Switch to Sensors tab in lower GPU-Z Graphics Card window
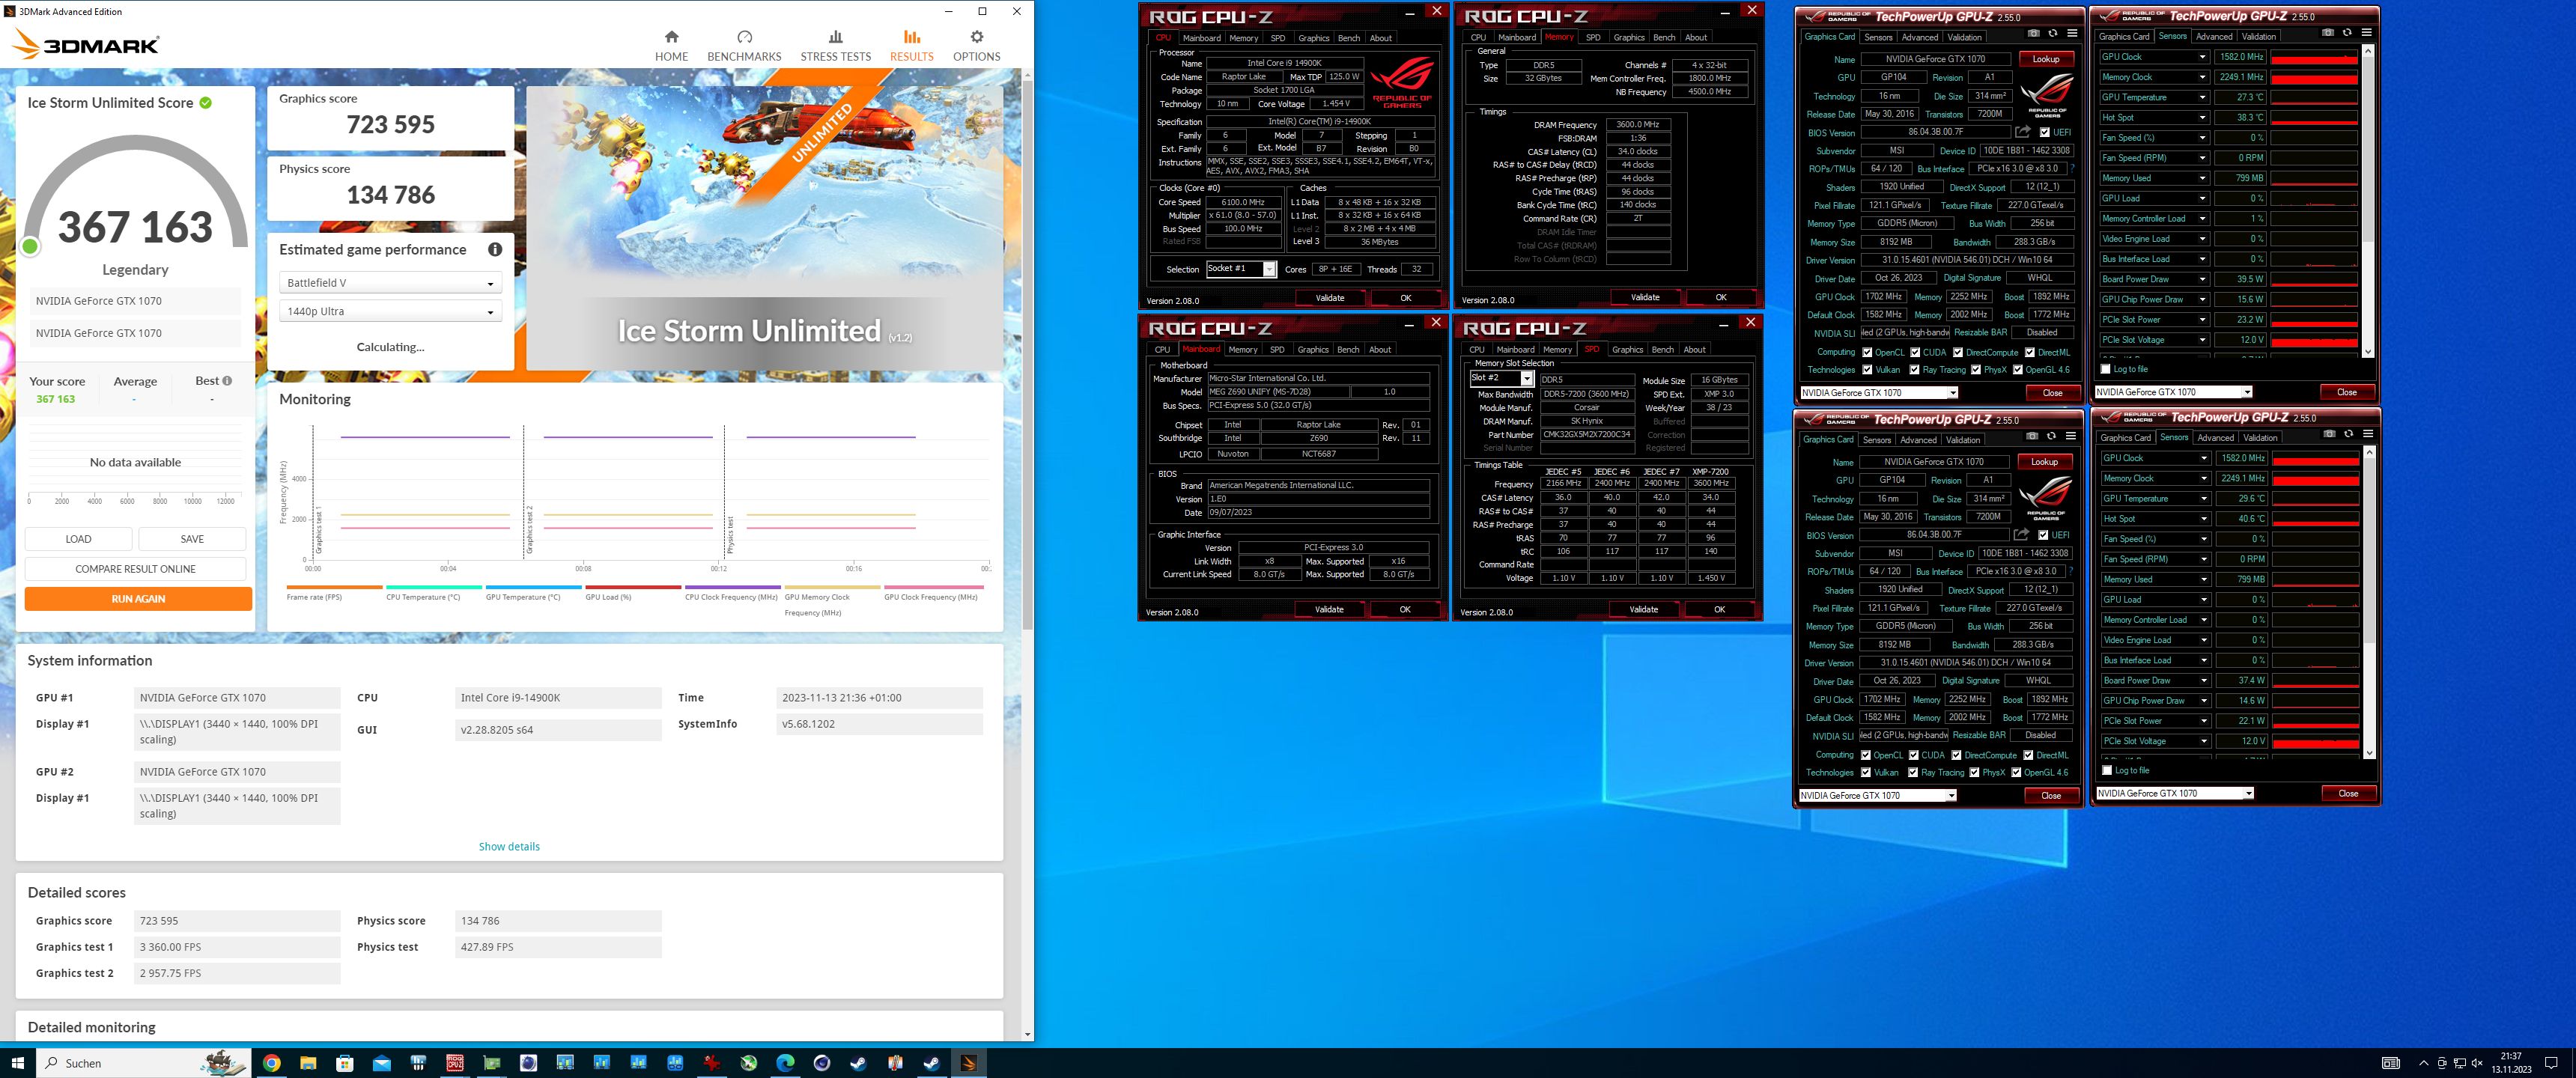 pyautogui.click(x=1877, y=440)
